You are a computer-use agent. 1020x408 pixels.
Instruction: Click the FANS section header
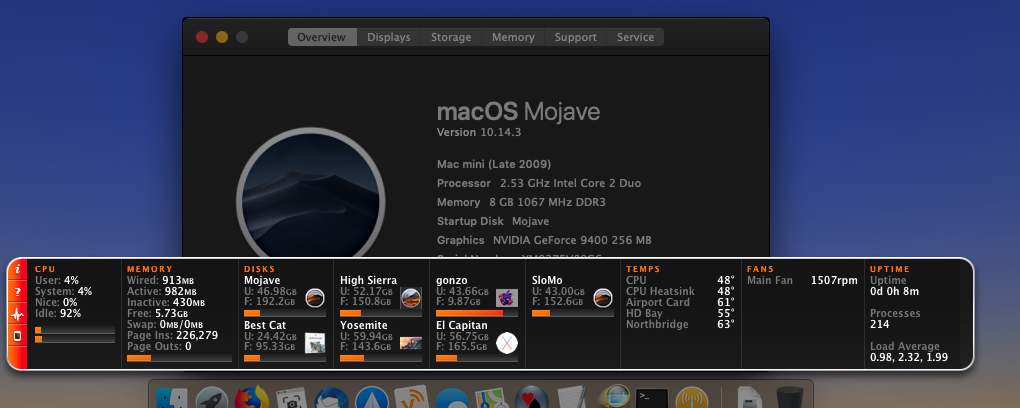click(760, 269)
